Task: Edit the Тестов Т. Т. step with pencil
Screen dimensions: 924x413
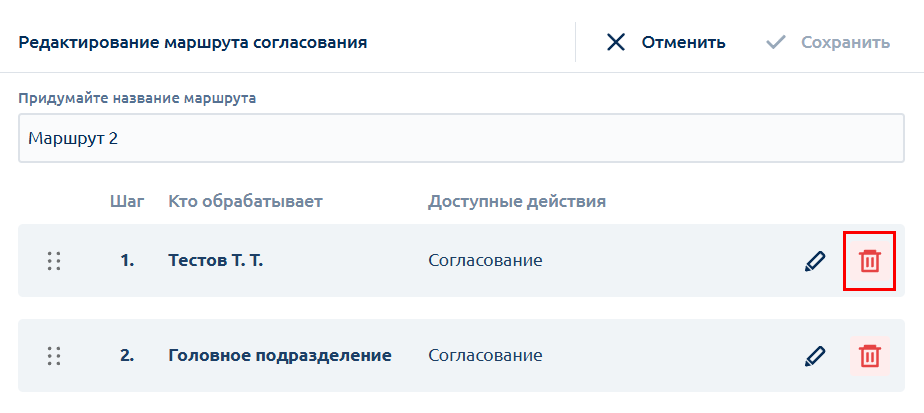Action: click(x=815, y=260)
